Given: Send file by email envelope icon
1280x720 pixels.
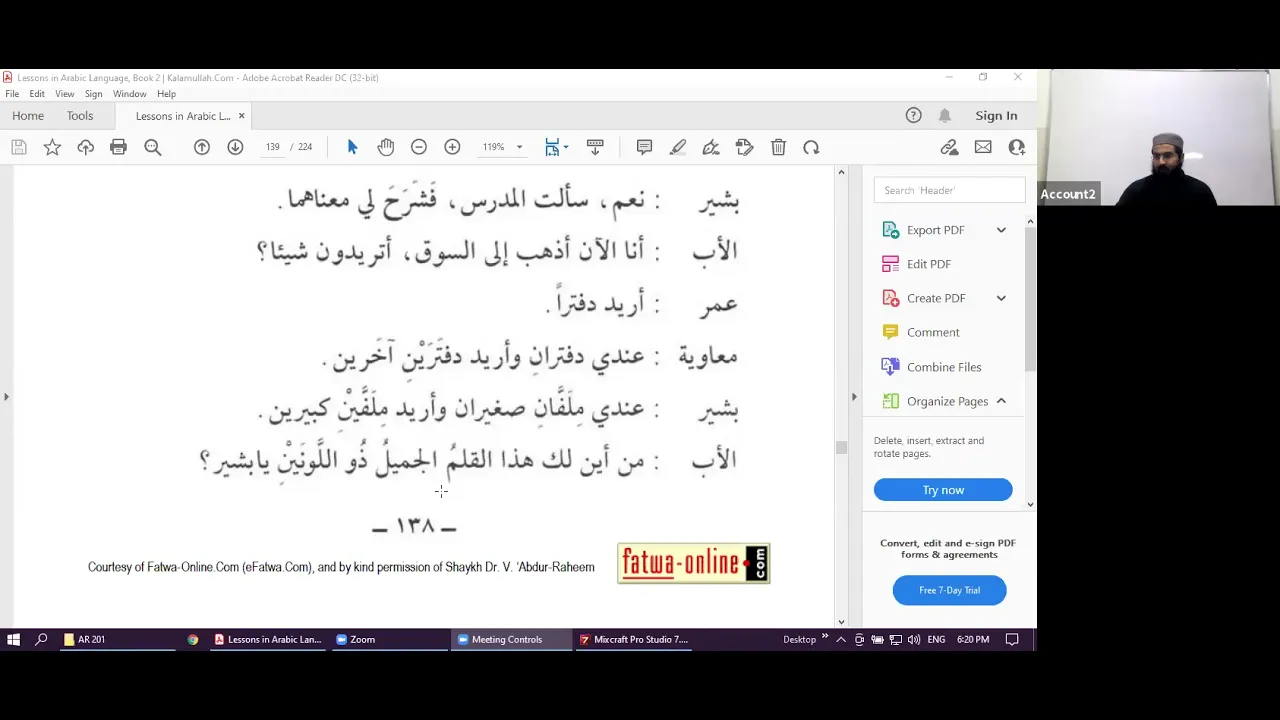Looking at the screenshot, I should click(x=983, y=147).
